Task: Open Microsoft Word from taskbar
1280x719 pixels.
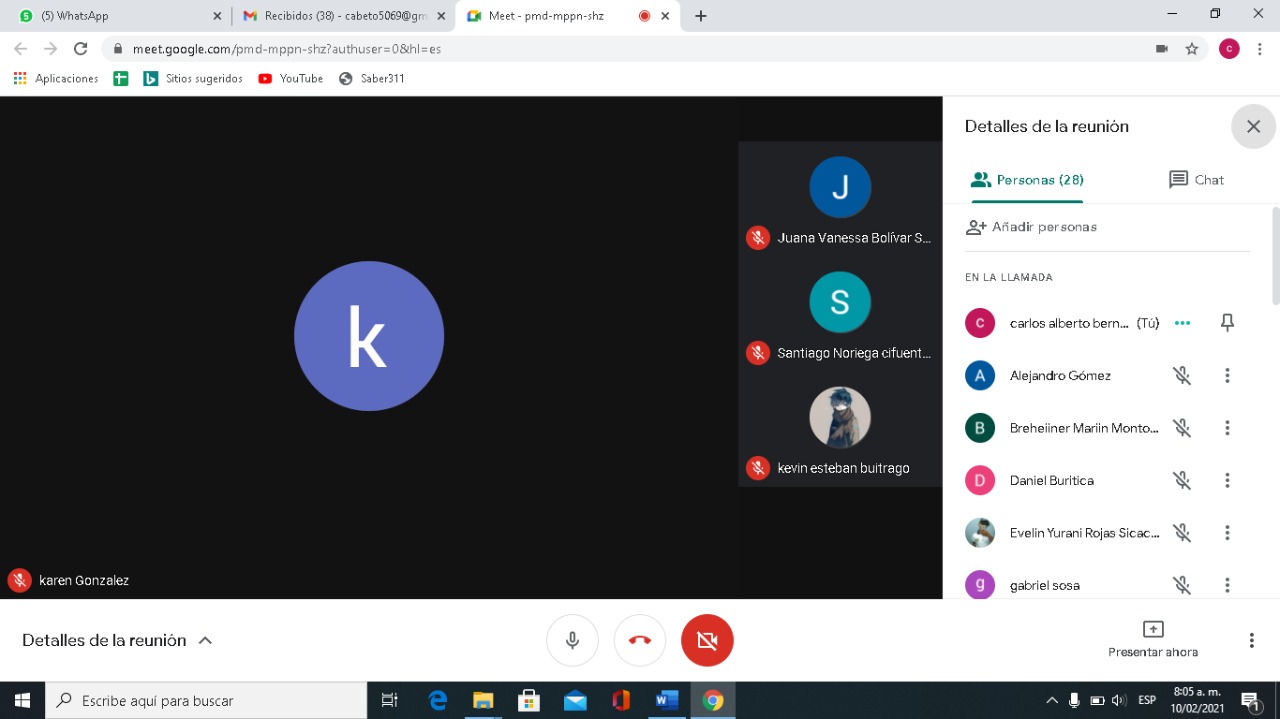Action: [666, 700]
